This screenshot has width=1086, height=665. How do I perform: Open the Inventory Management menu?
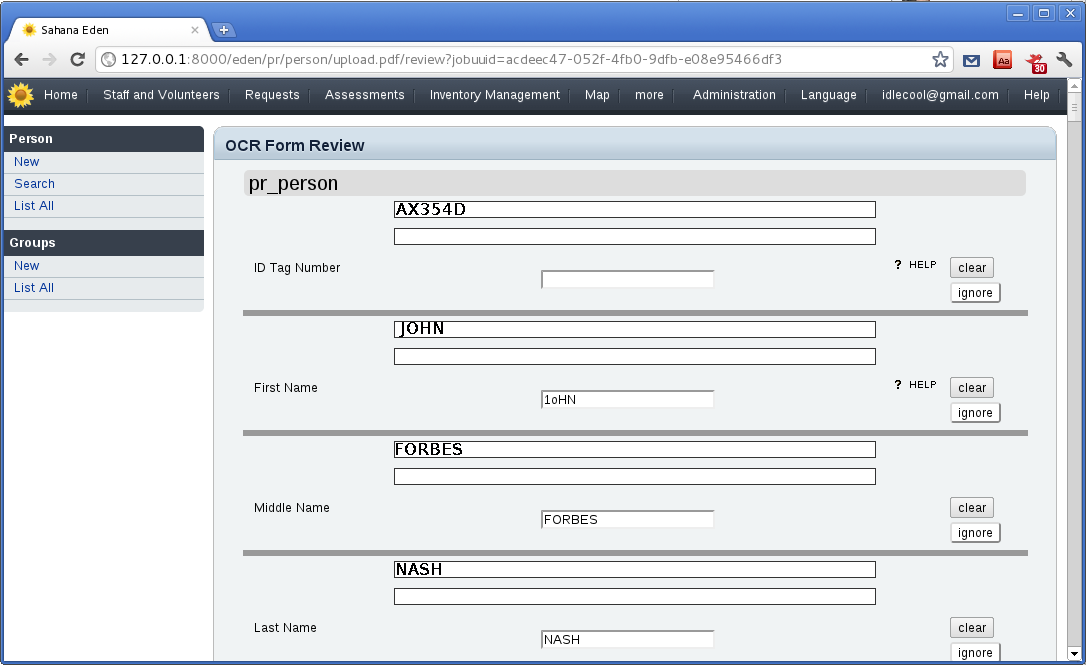(494, 95)
